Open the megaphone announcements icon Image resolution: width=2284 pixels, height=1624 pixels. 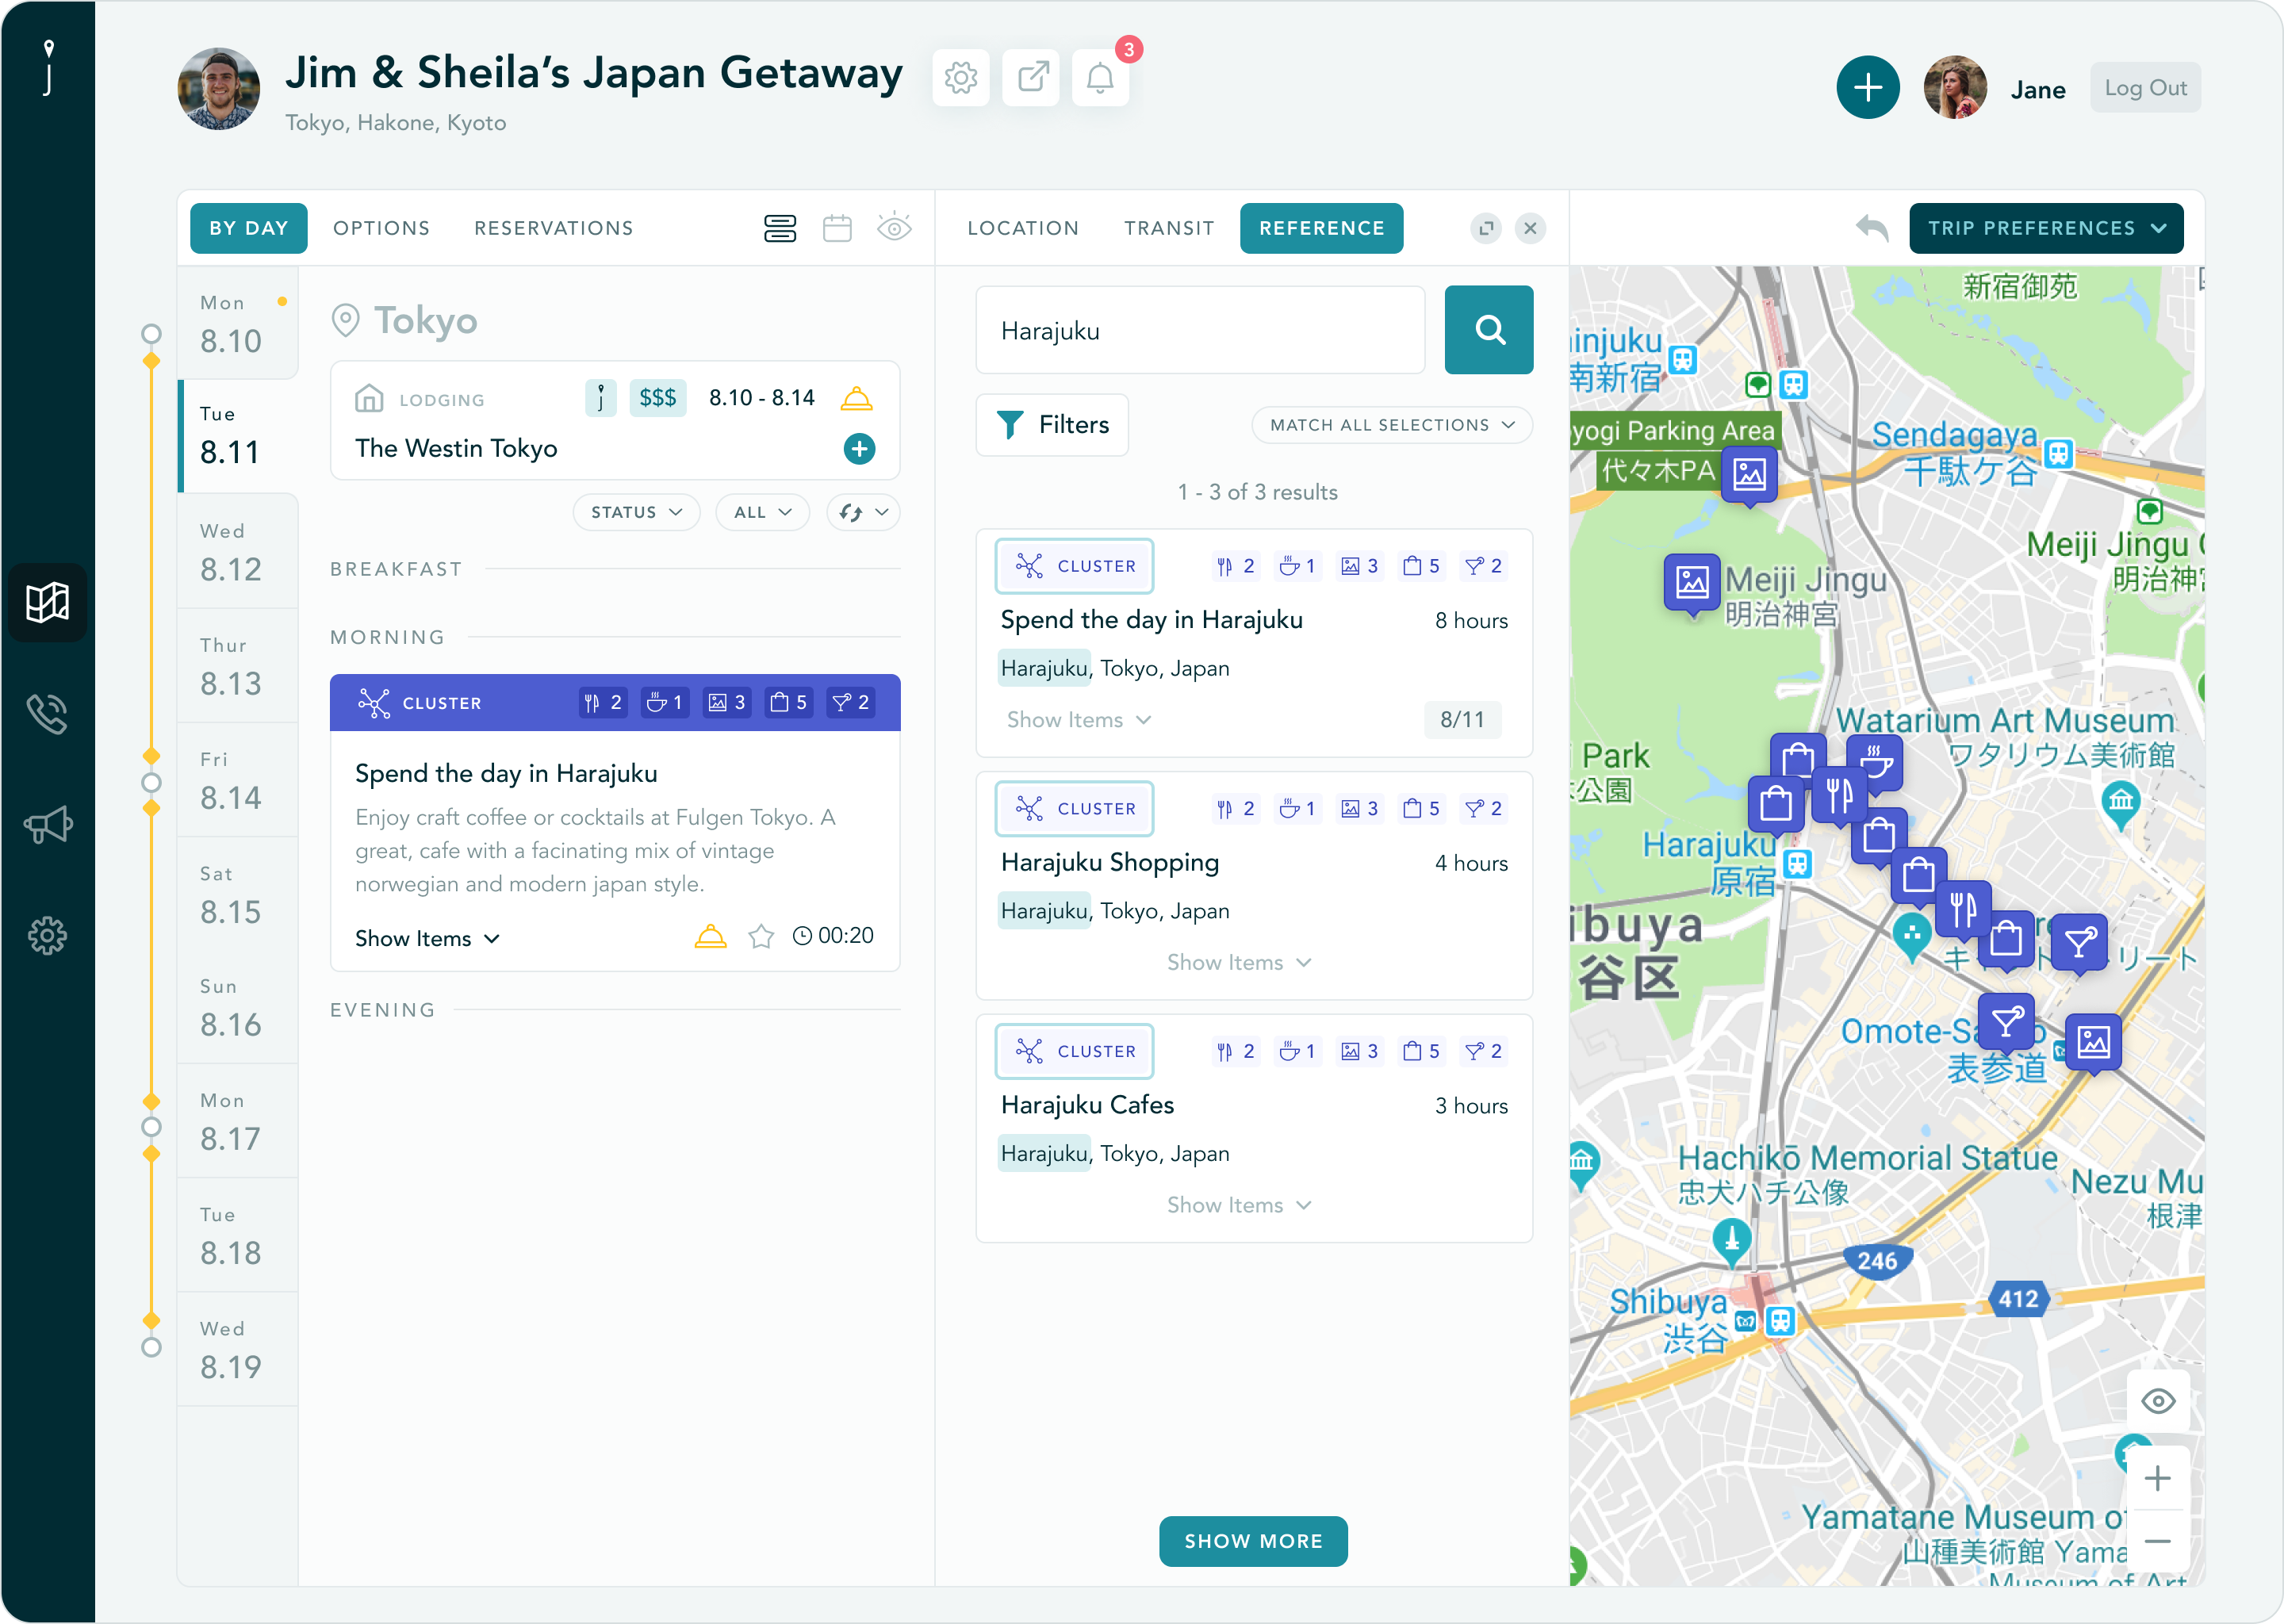47,825
